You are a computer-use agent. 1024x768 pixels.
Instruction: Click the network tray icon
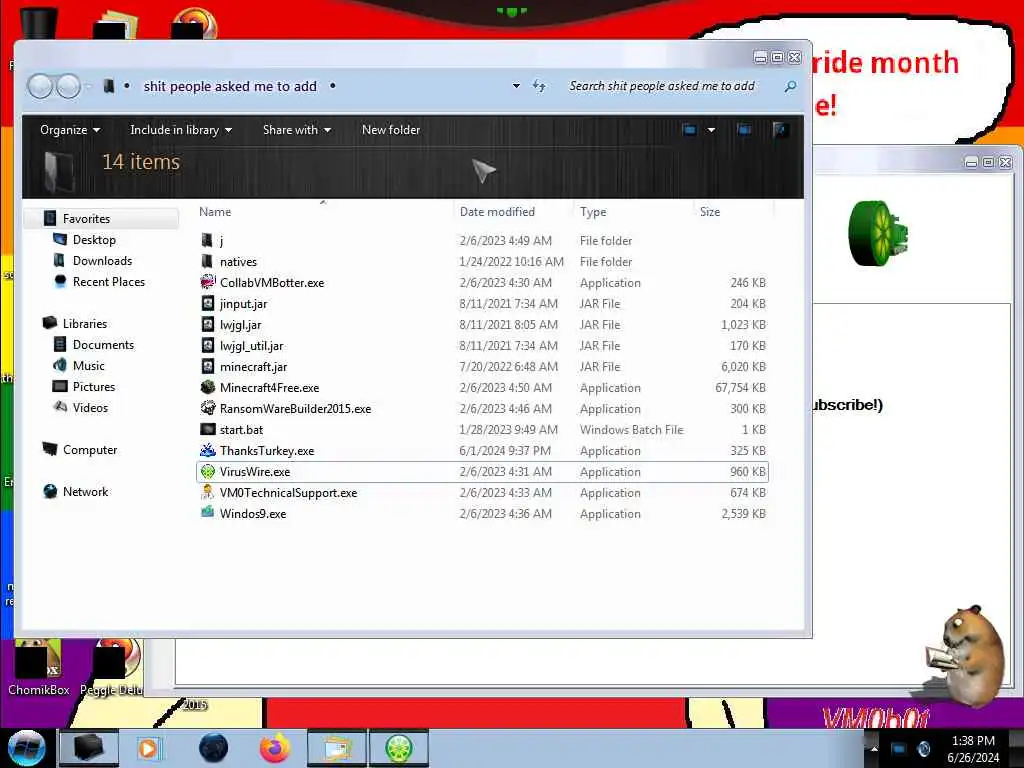click(899, 749)
